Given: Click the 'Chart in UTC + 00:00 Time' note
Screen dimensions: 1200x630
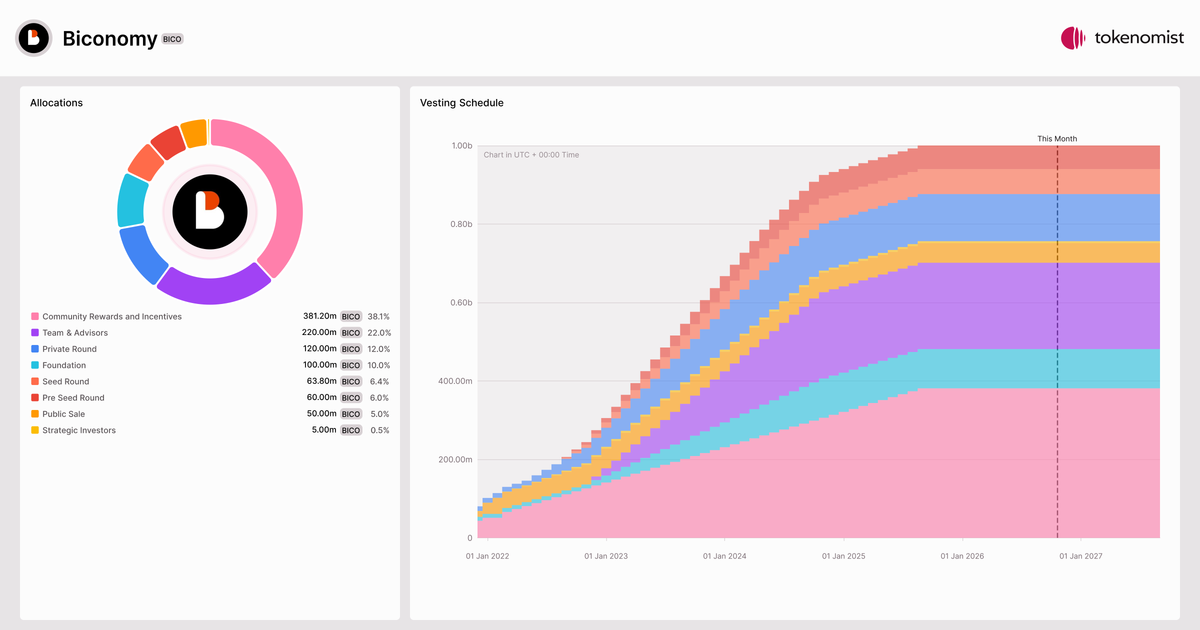Looking at the screenshot, I should (x=531, y=155).
